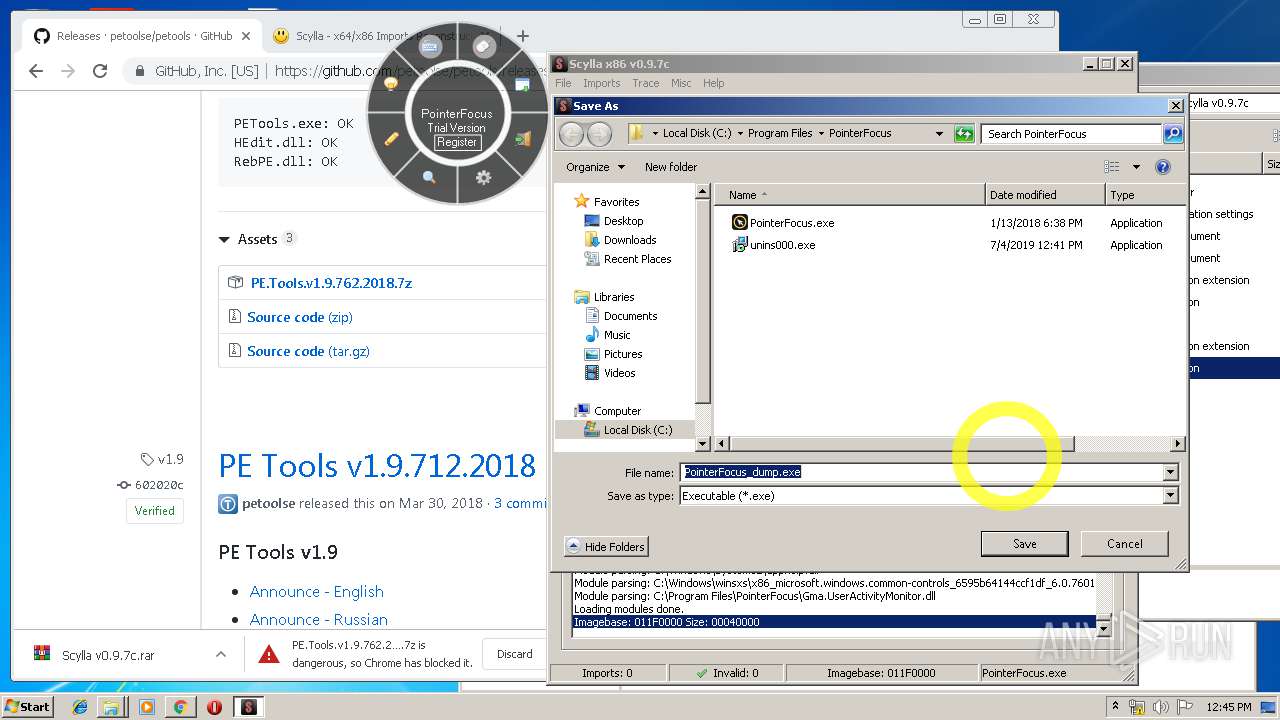This screenshot has width=1280, height=720.
Task: Open the Save as type dropdown
Action: pos(1170,496)
